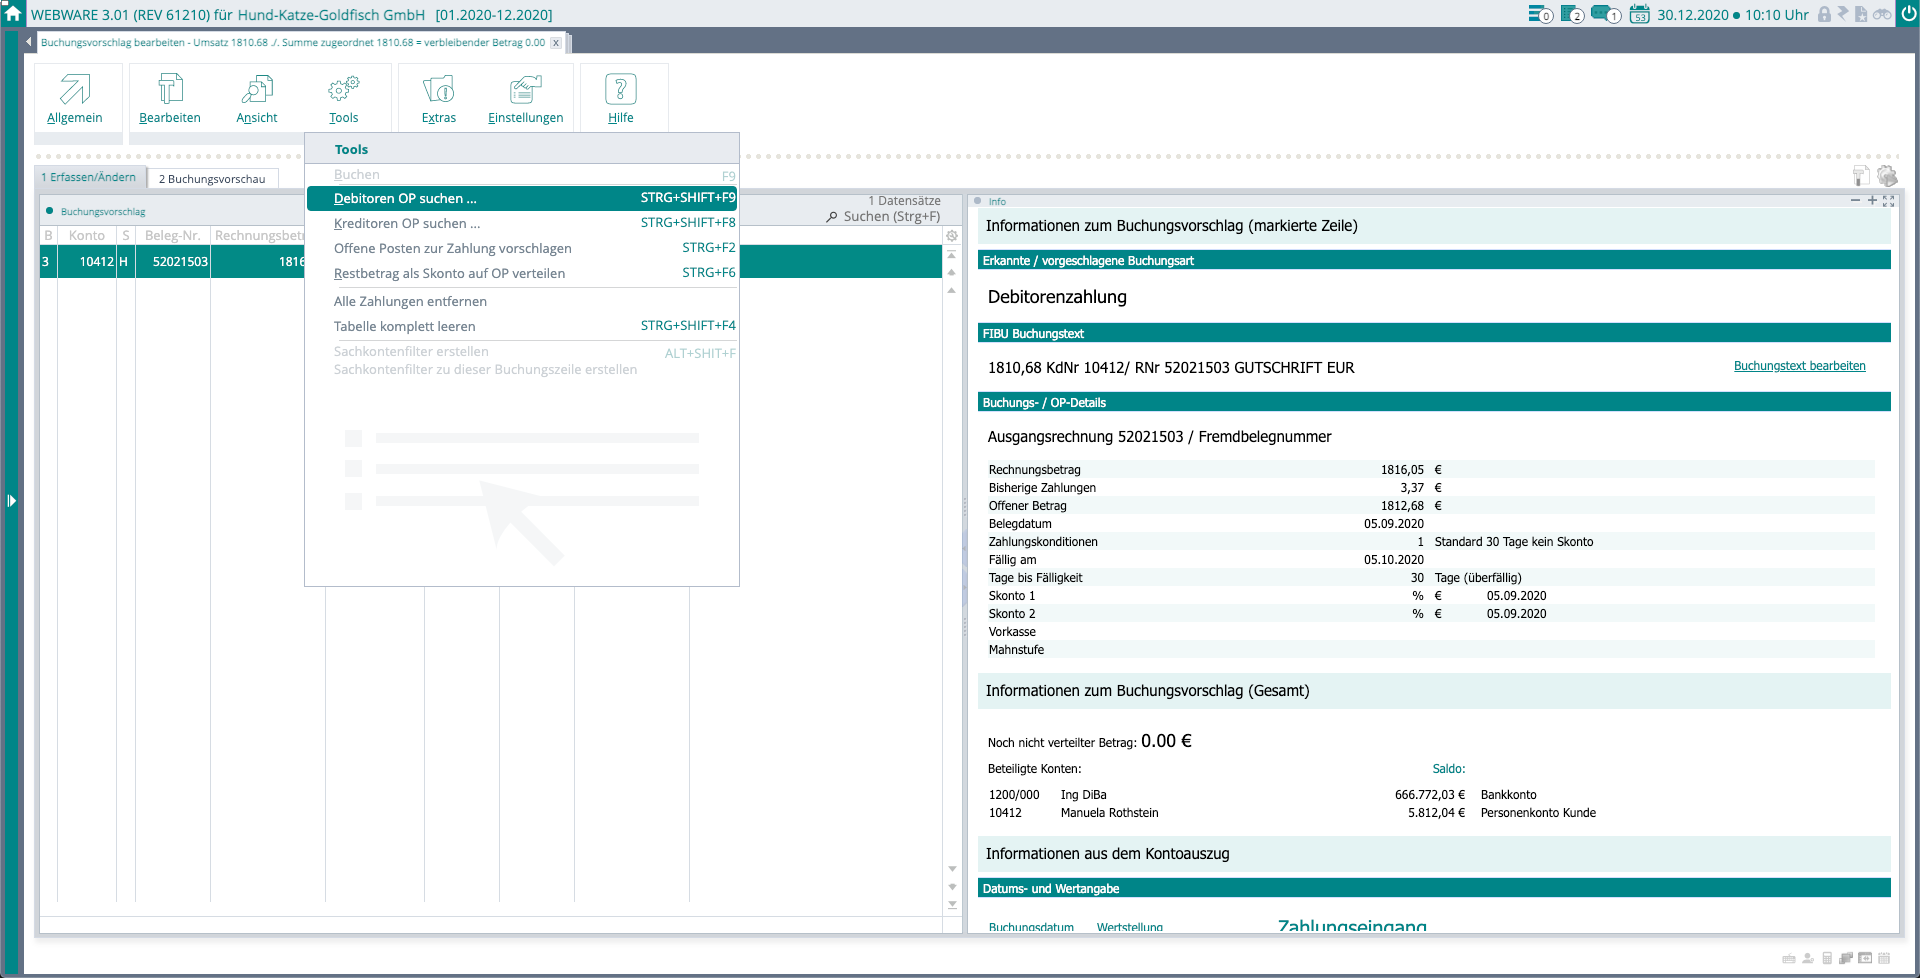Switch to the '2 Buchungsvorschau' tab

click(212, 179)
